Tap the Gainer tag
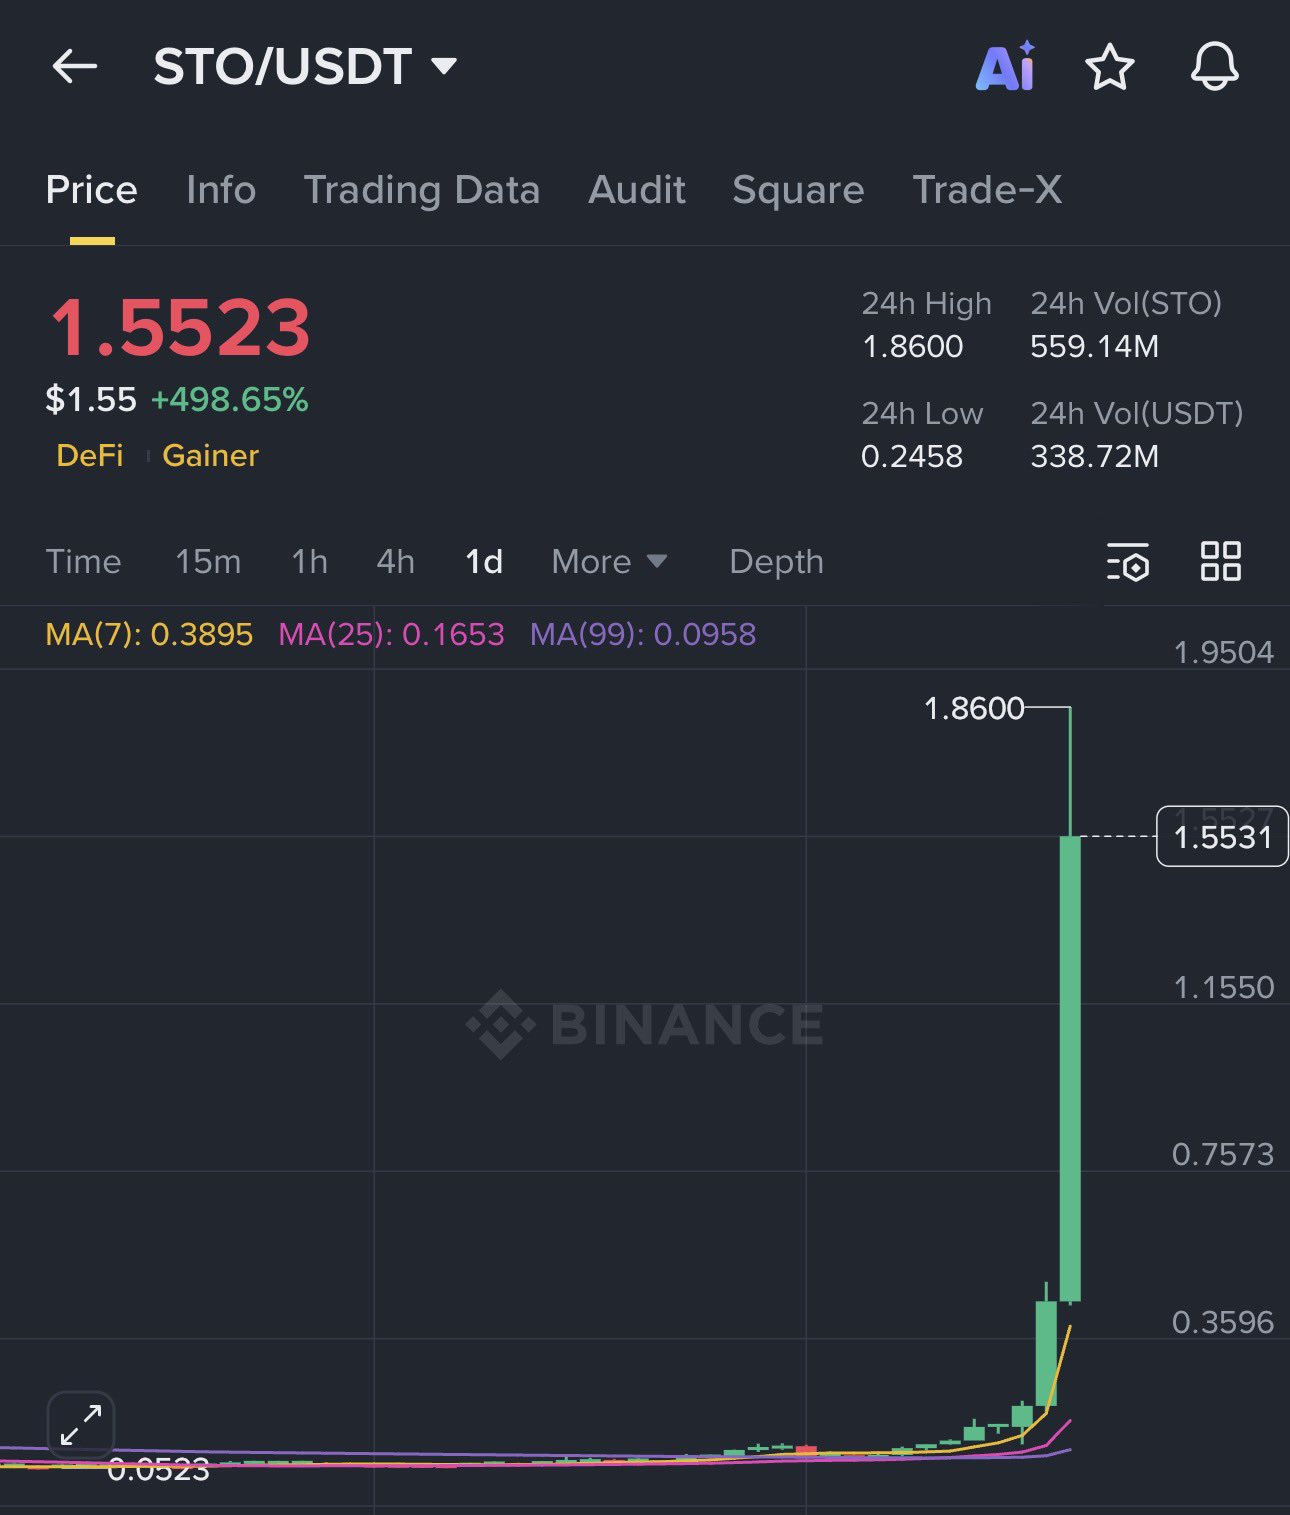The width and height of the screenshot is (1290, 1515). click(210, 456)
